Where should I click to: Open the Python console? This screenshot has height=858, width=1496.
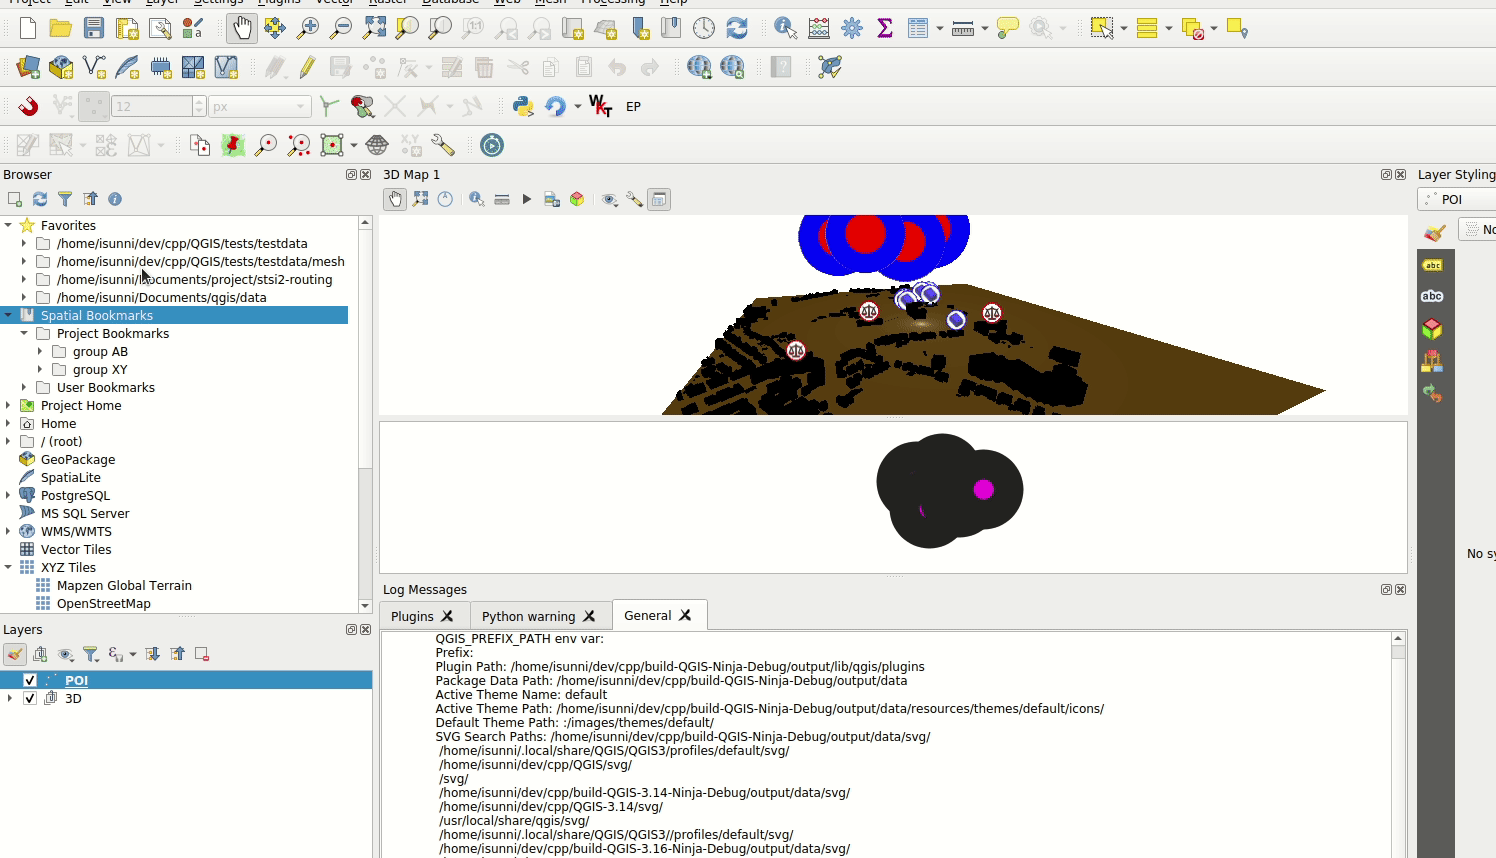point(522,106)
